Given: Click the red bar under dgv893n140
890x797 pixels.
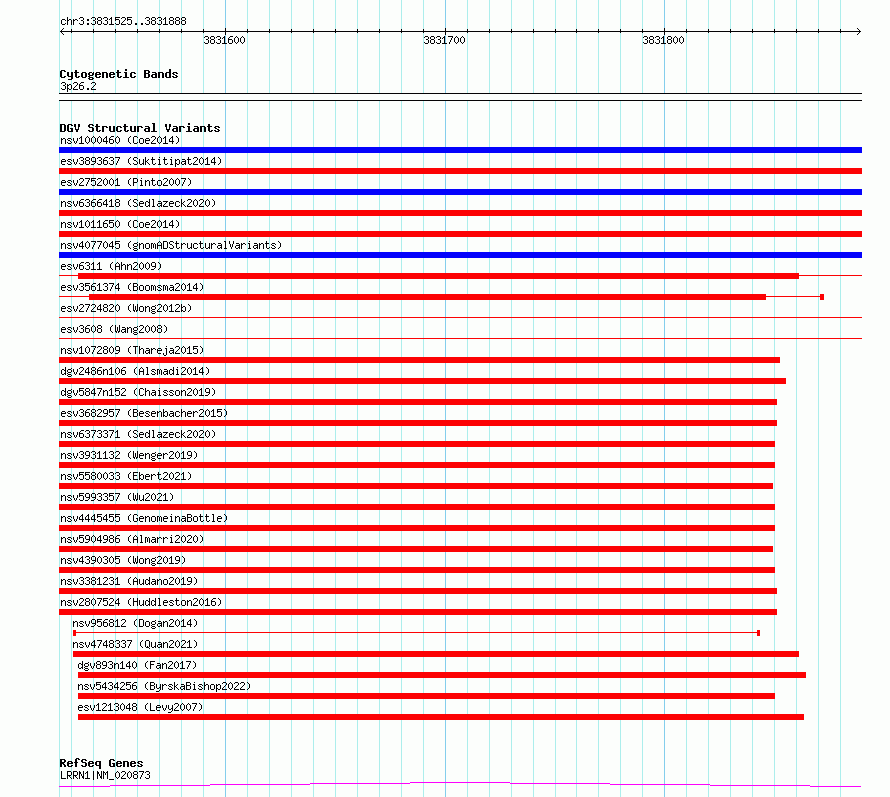Looking at the screenshot, I should 442,675.
